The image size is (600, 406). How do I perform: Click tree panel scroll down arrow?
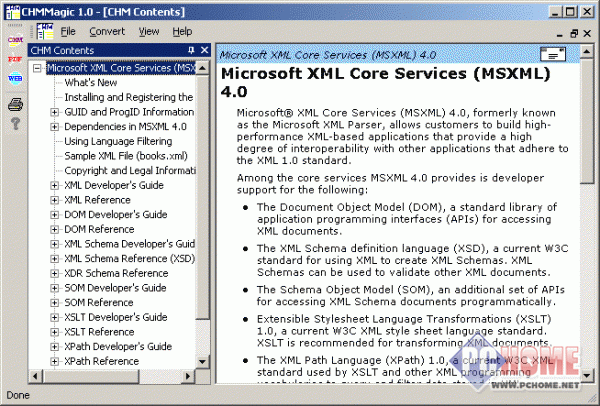202,361
